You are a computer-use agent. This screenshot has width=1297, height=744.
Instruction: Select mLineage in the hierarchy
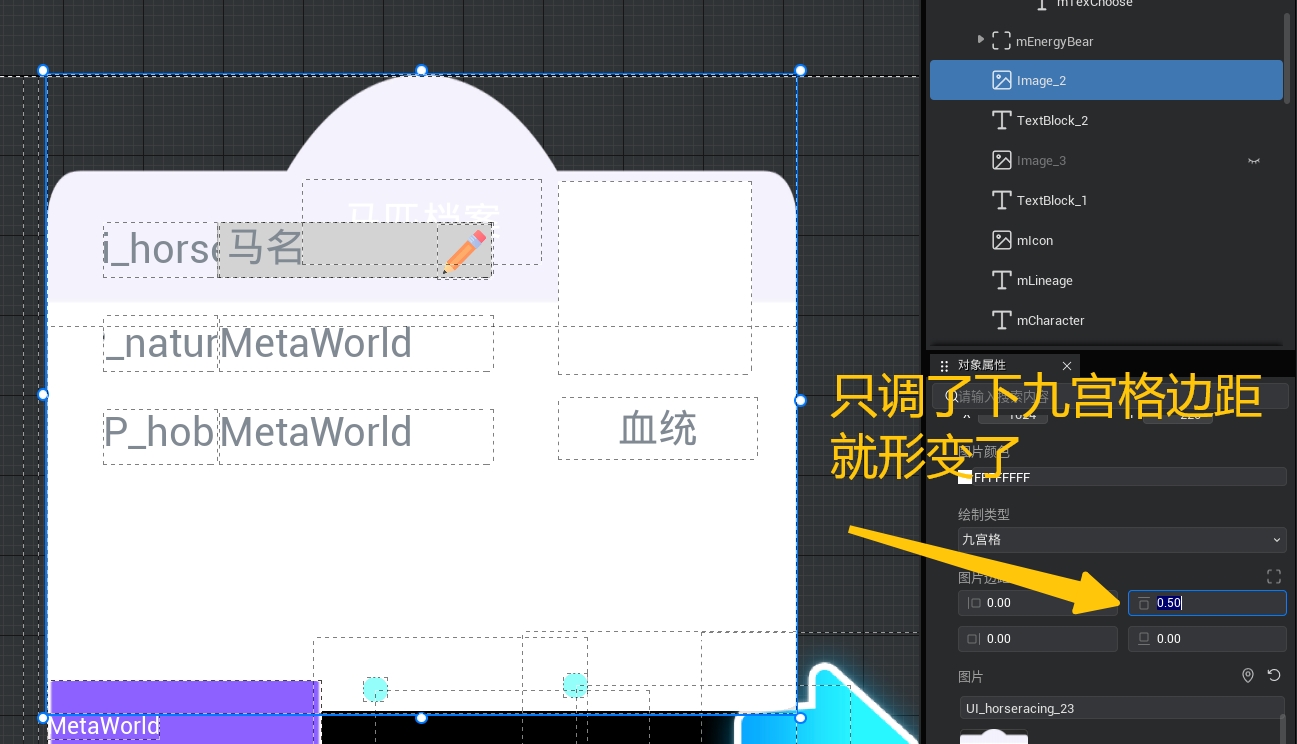click(1106, 280)
